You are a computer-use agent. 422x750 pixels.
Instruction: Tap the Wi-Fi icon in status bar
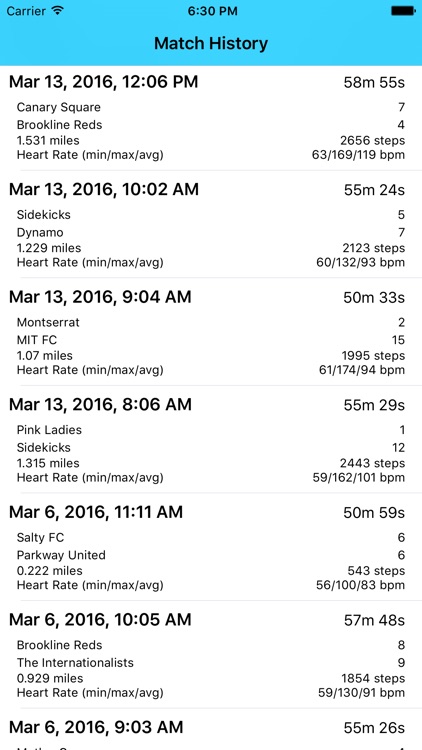click(x=57, y=11)
